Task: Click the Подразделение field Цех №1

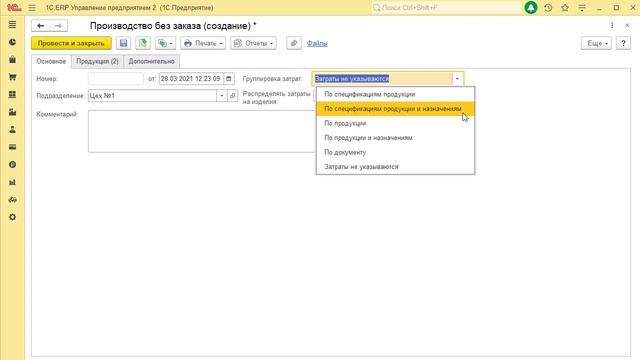Action: [x=152, y=96]
